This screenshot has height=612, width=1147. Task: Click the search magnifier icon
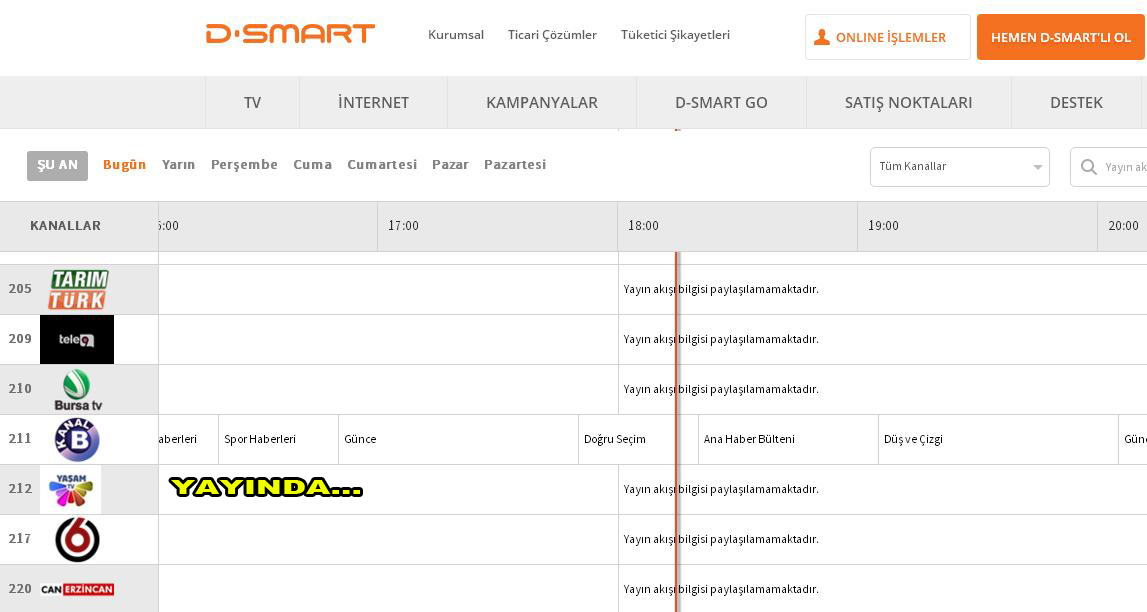click(1088, 167)
